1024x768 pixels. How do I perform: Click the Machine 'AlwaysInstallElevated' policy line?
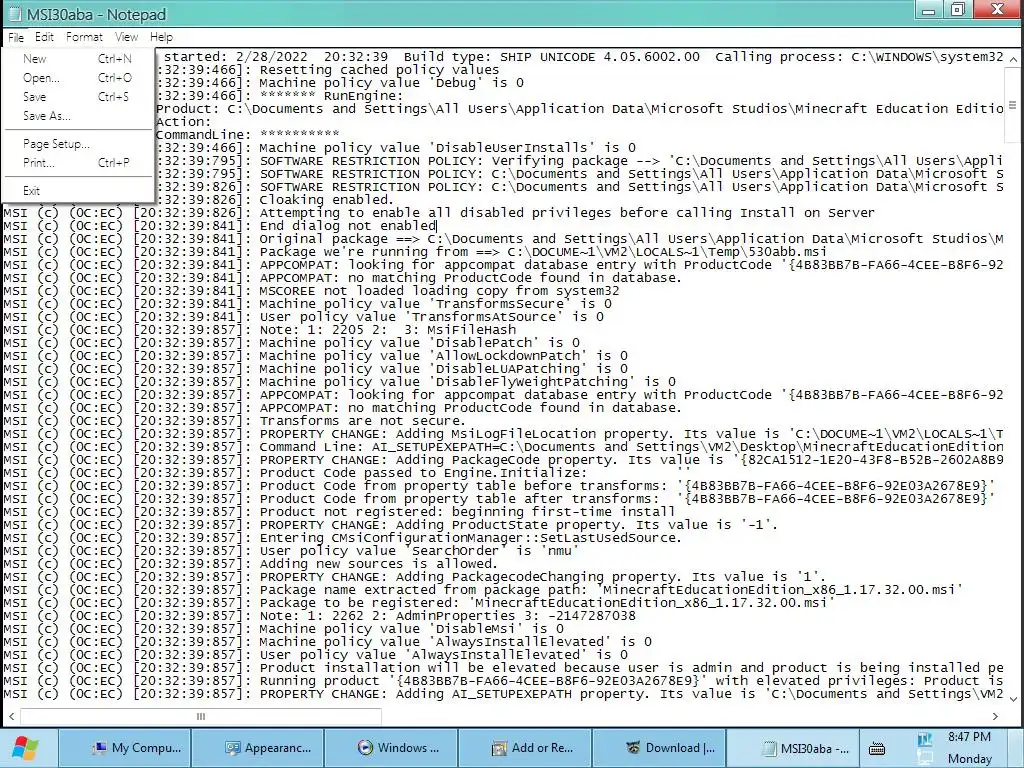(455, 643)
